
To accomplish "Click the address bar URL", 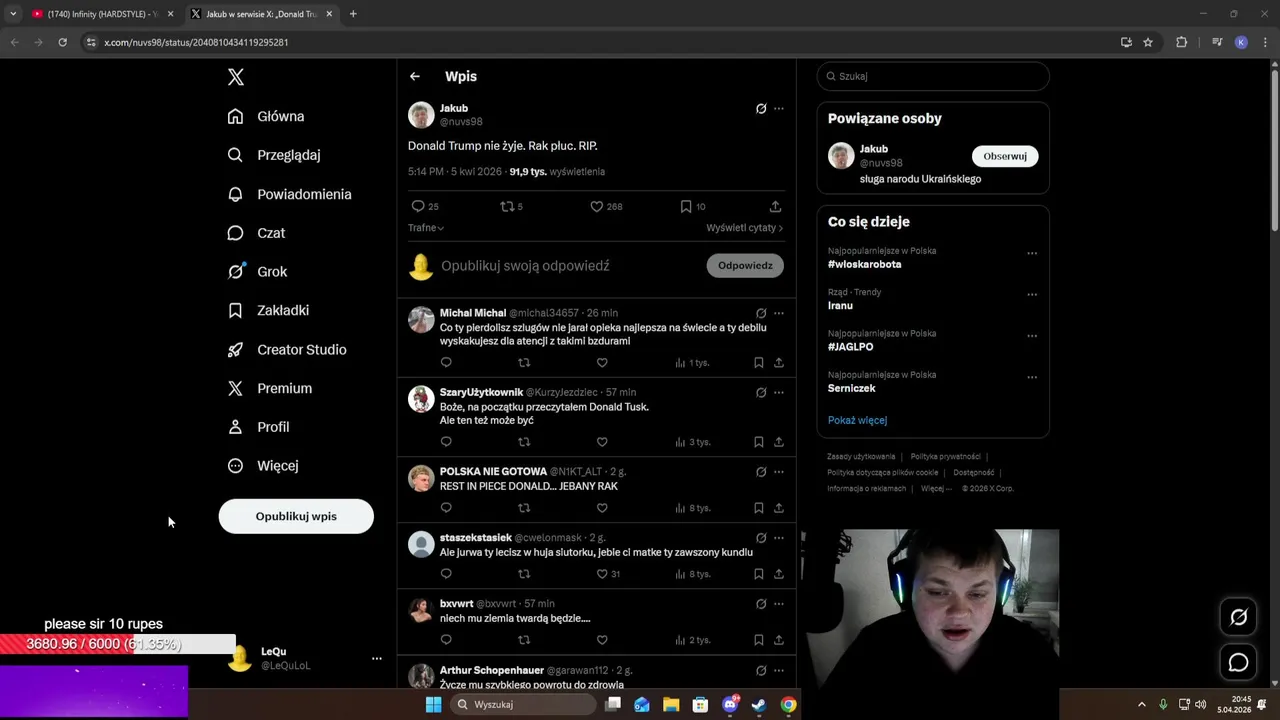I will coord(196,42).
